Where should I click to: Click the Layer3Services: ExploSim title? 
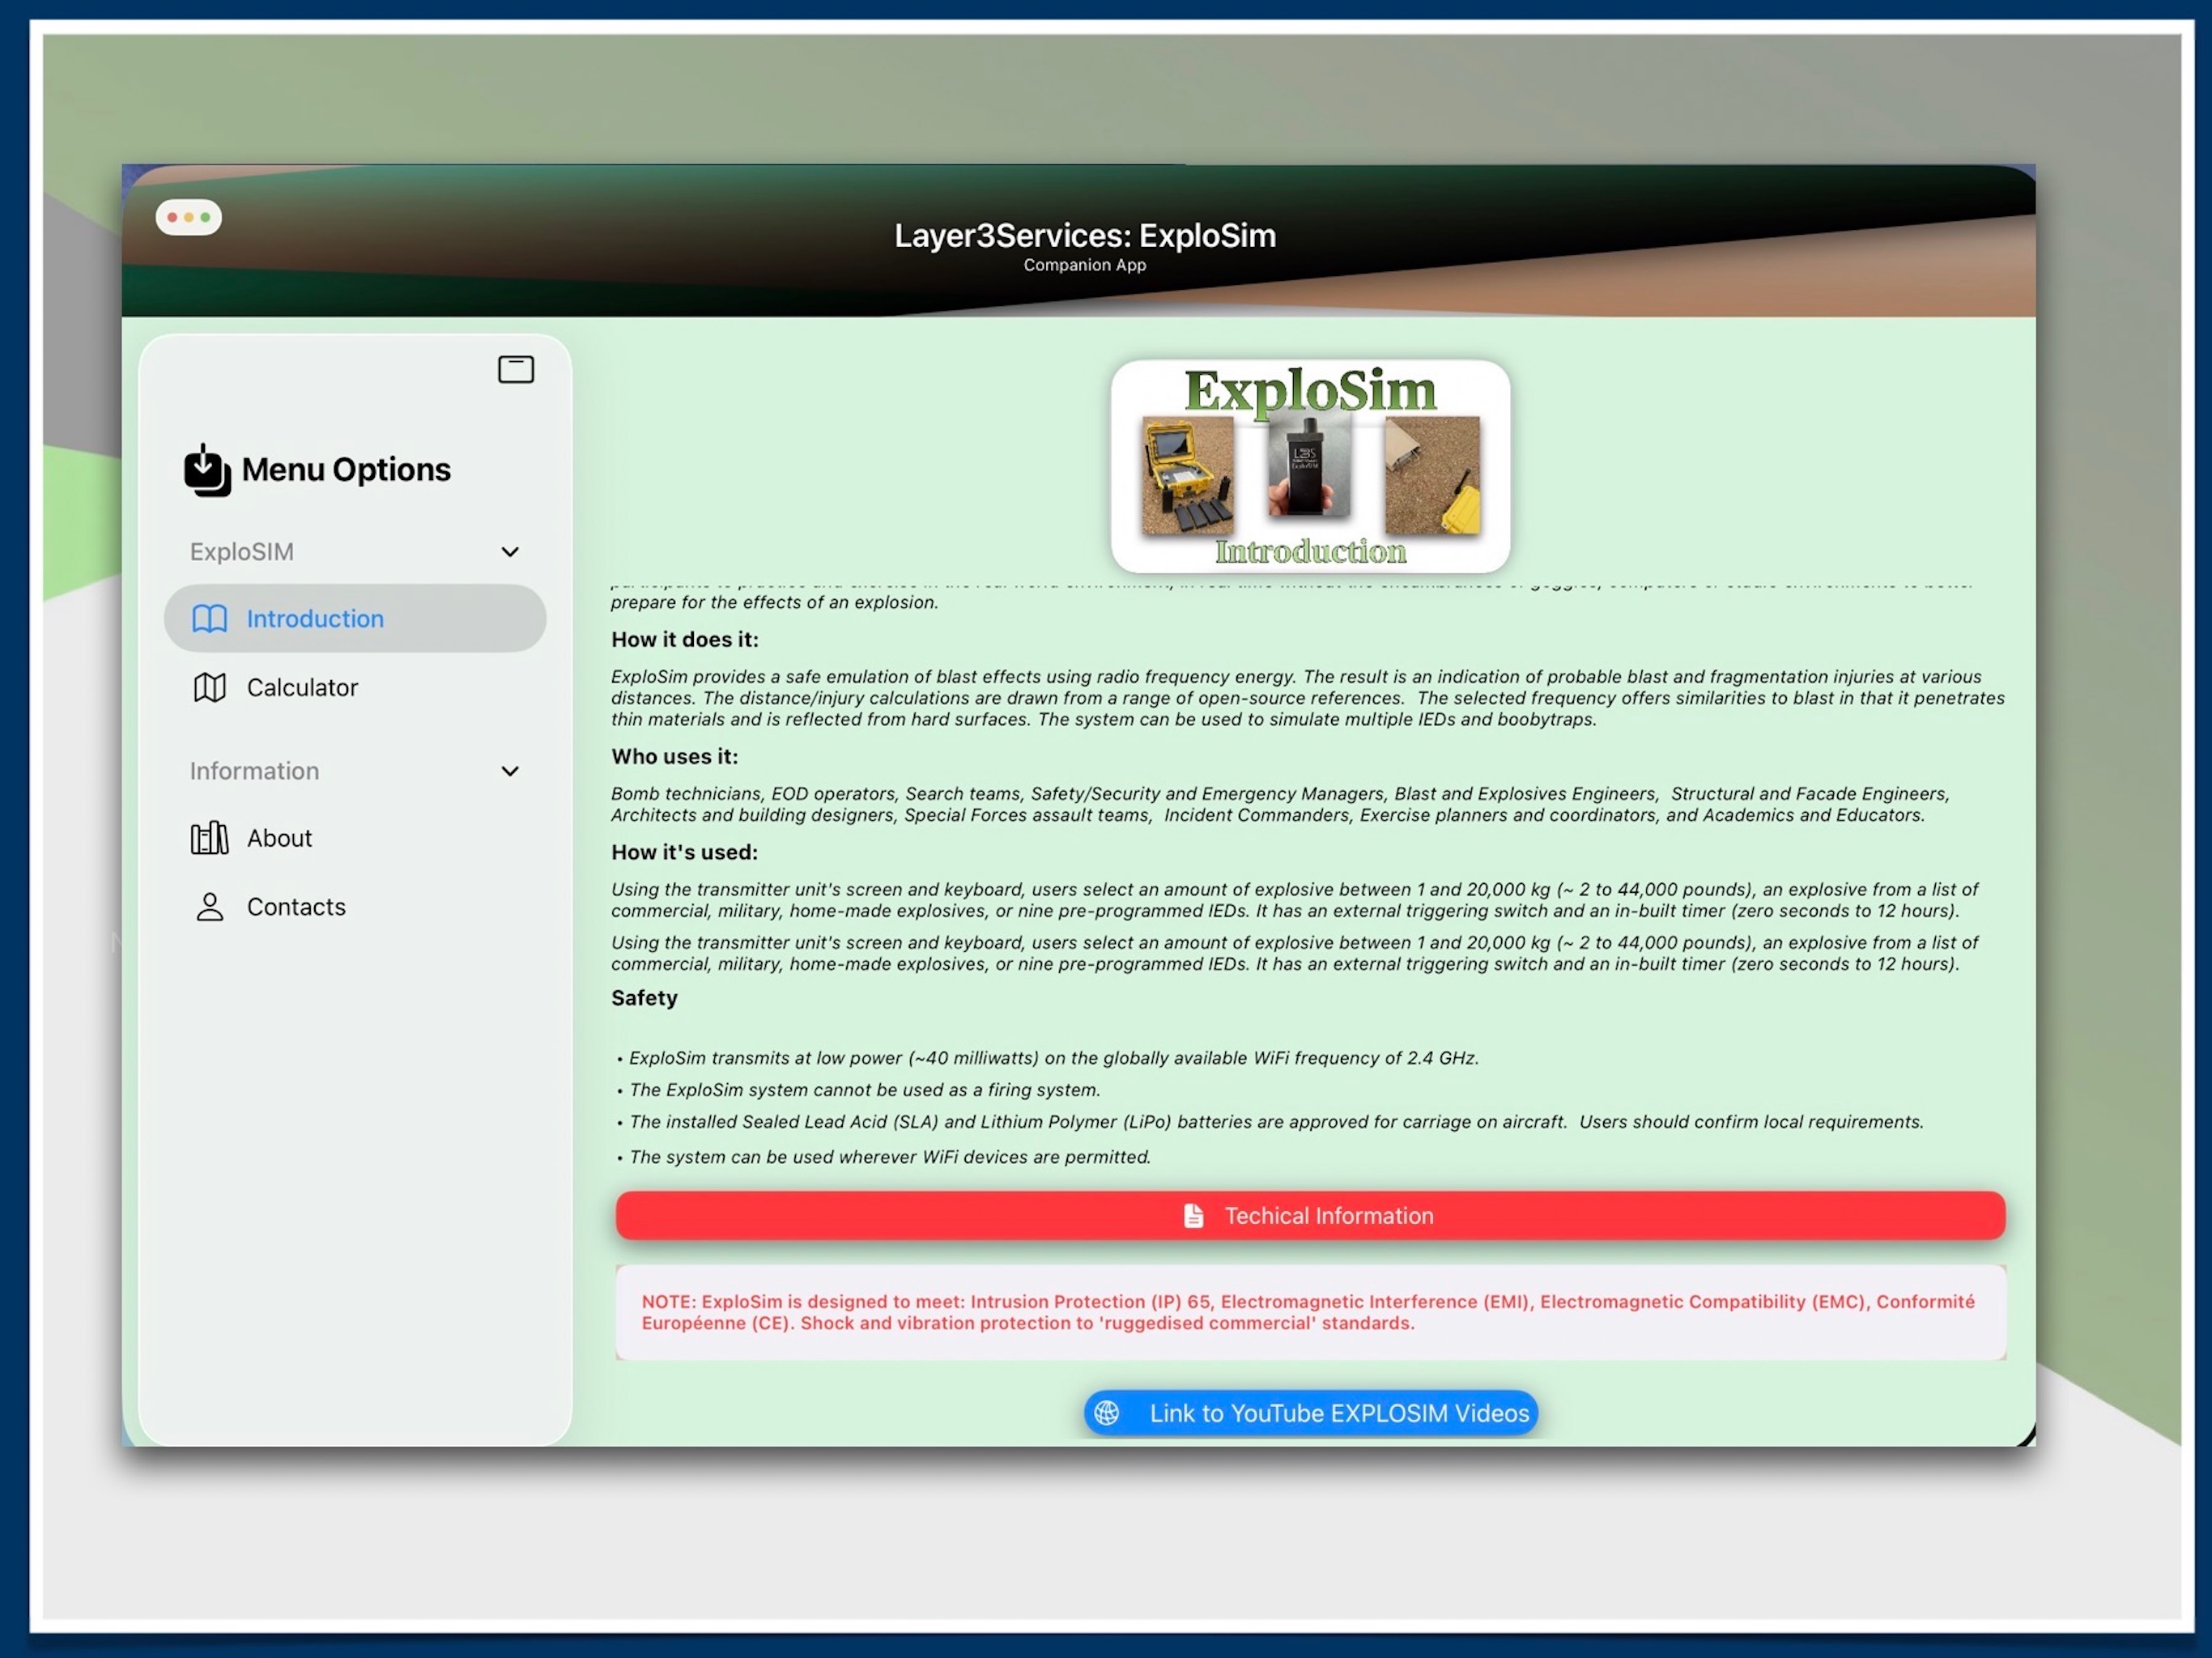tap(1085, 235)
